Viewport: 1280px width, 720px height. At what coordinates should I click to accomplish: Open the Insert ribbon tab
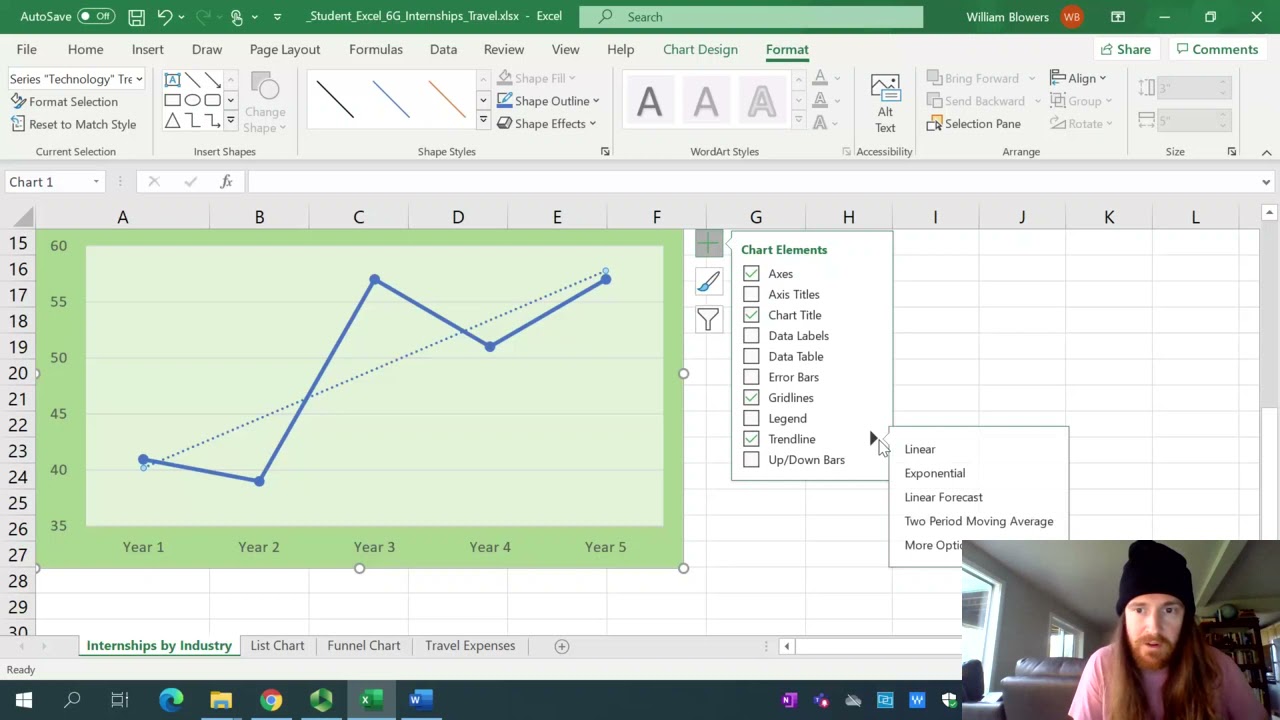pos(147,49)
